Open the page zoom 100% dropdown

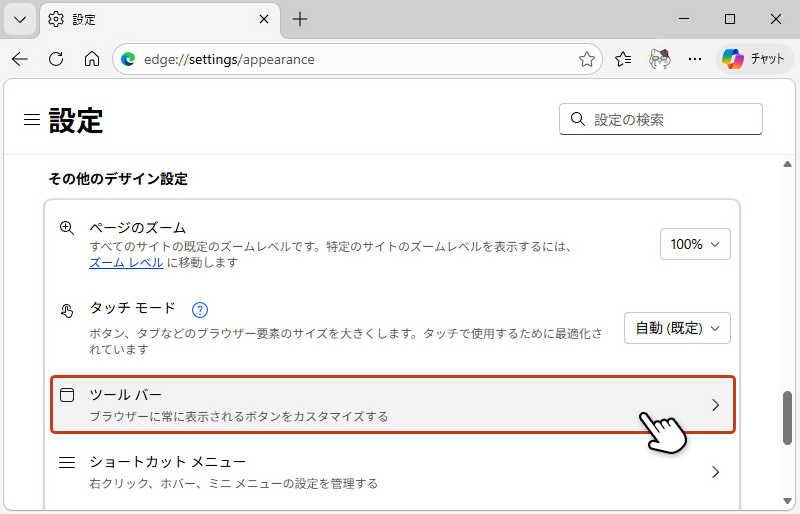(x=695, y=244)
